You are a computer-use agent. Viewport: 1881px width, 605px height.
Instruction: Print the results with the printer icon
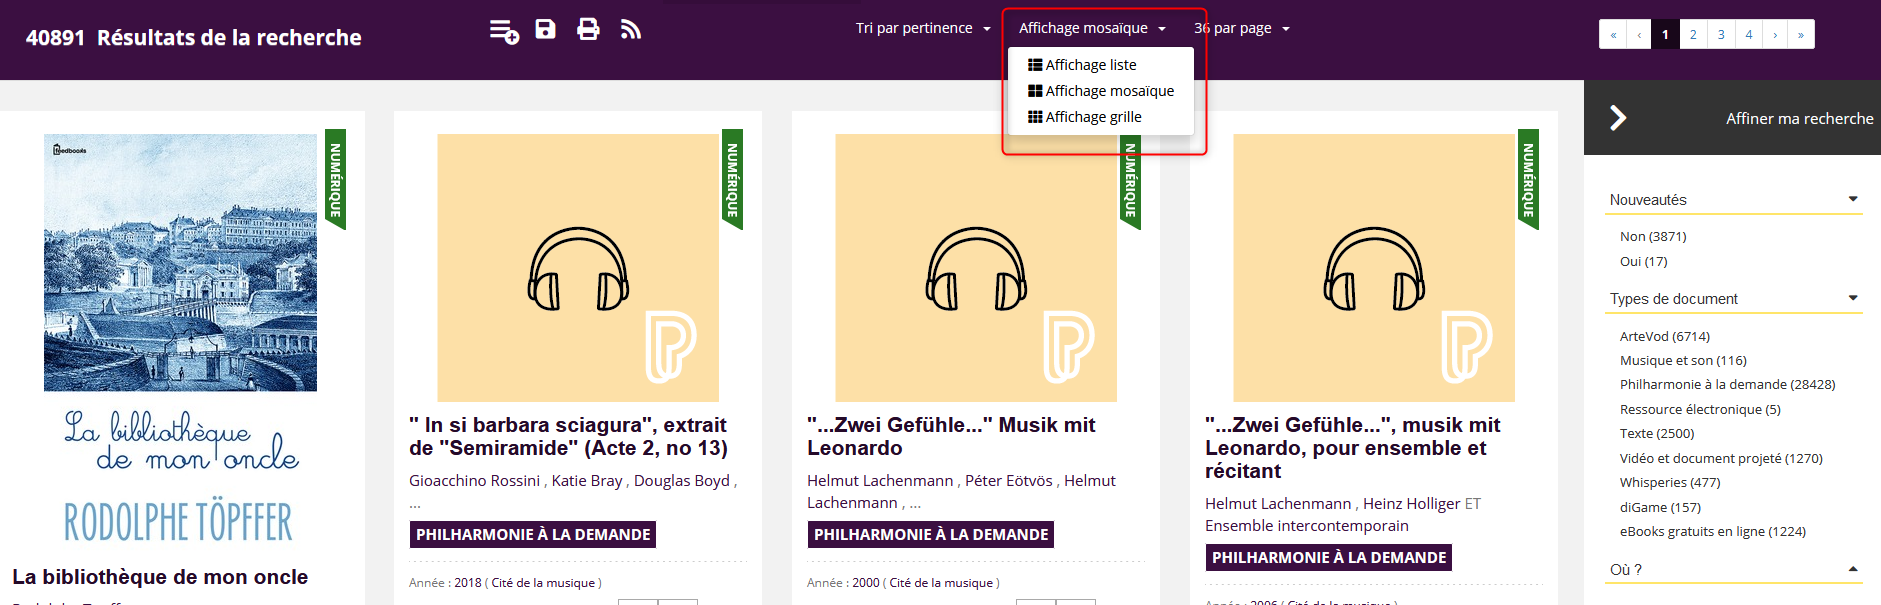tap(588, 29)
